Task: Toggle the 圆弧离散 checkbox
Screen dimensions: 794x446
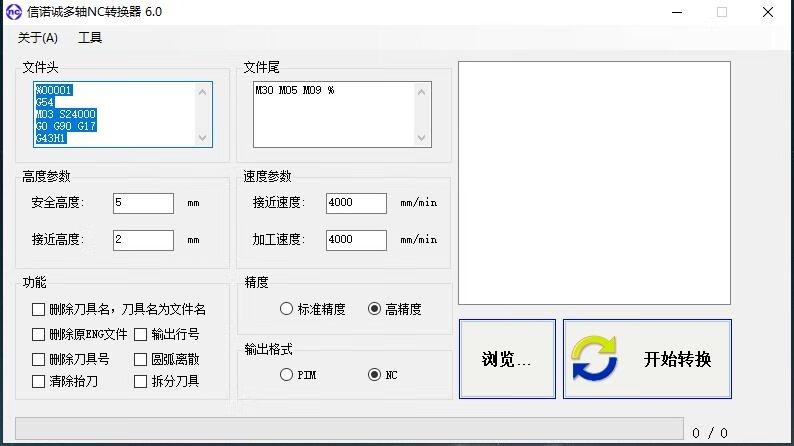Action: coord(140,359)
